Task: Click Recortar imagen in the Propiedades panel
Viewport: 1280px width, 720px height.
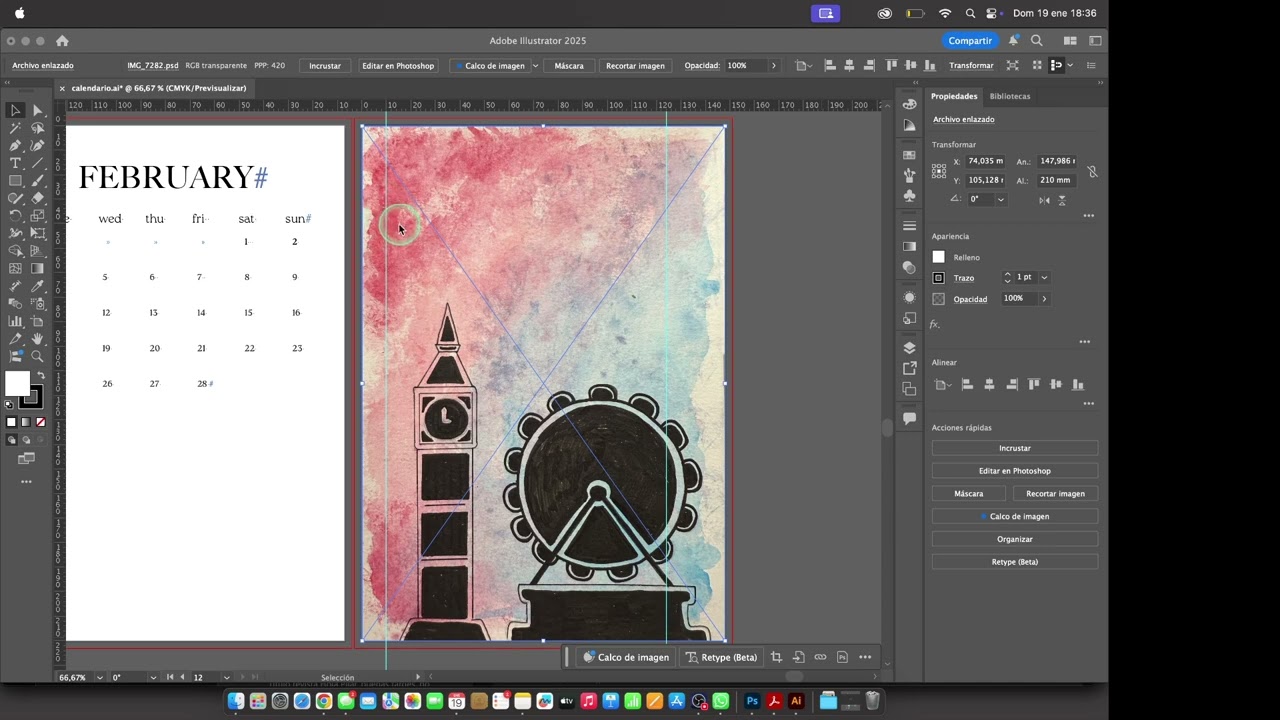Action: tap(1055, 493)
